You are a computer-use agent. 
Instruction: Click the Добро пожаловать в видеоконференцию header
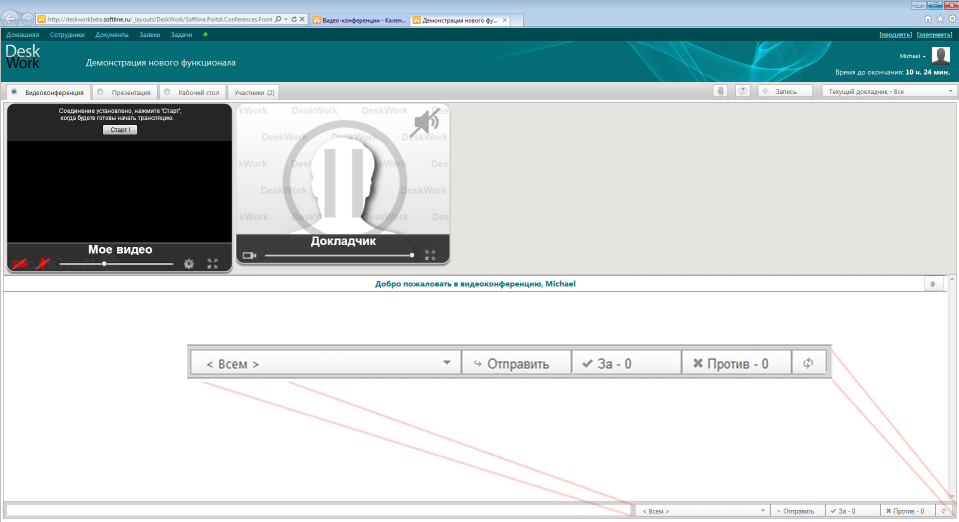475,284
